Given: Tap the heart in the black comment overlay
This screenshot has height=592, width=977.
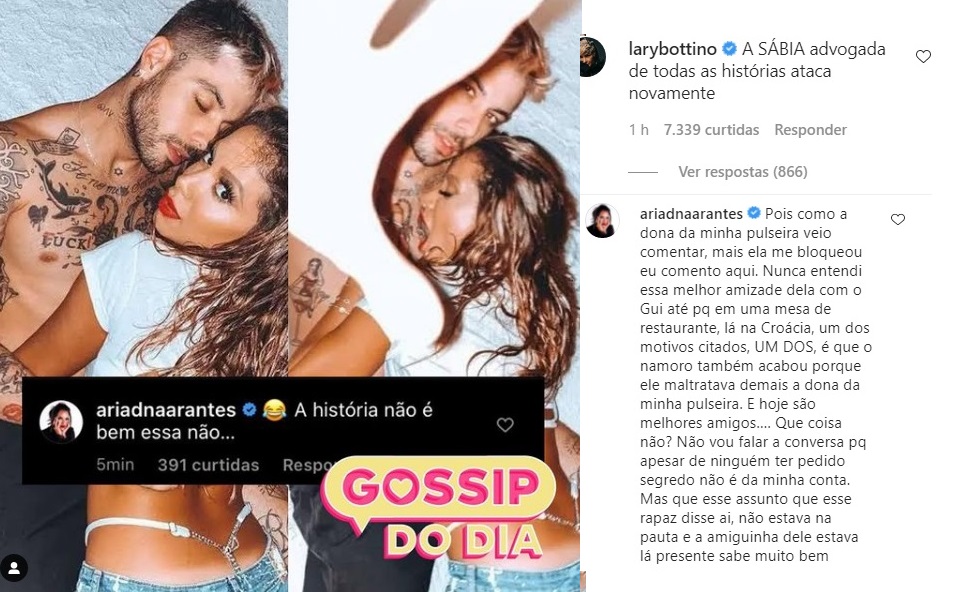Looking at the screenshot, I should click(x=505, y=425).
